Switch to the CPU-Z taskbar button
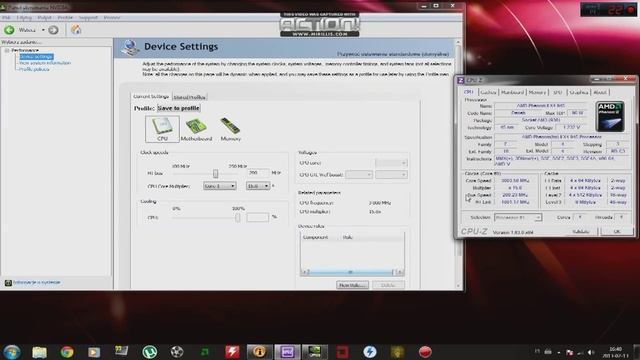 287,352
